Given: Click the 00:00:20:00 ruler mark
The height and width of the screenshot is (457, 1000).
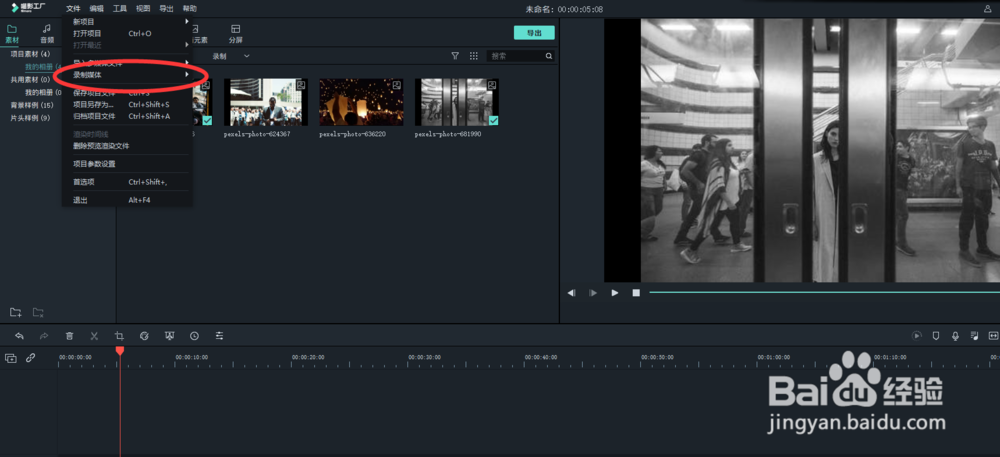Looking at the screenshot, I should (308, 358).
